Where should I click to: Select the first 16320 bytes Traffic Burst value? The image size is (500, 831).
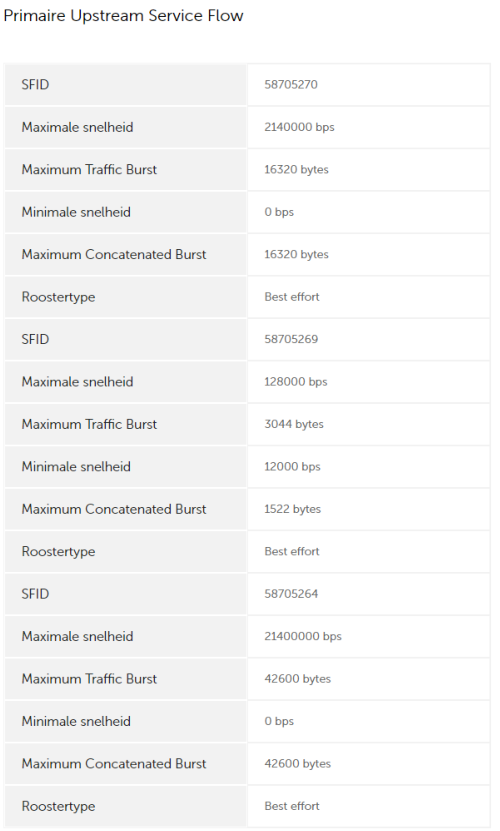pyautogui.click(x=296, y=170)
